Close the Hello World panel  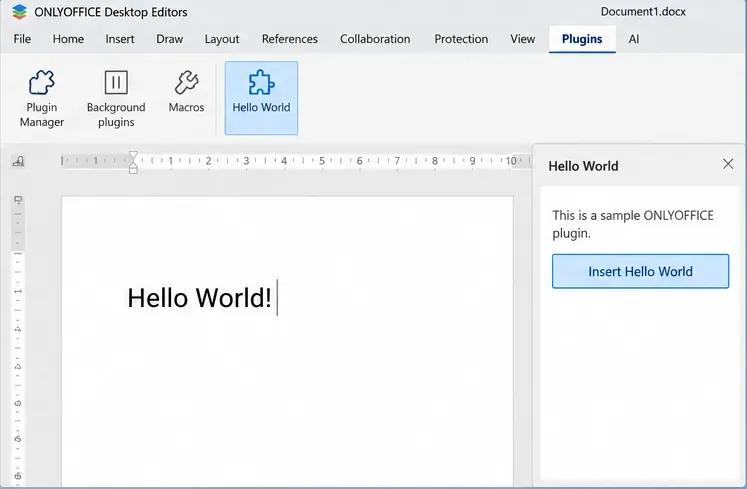[x=728, y=164]
